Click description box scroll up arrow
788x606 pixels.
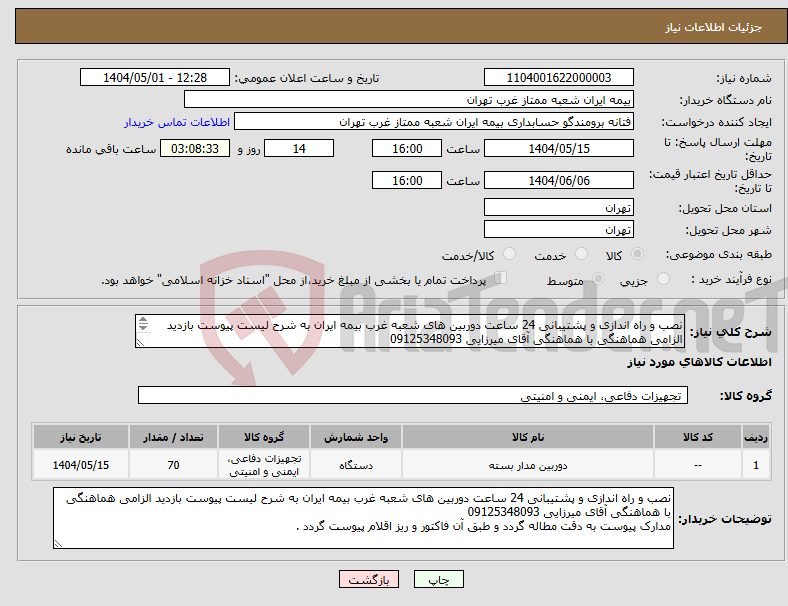tap(143, 320)
